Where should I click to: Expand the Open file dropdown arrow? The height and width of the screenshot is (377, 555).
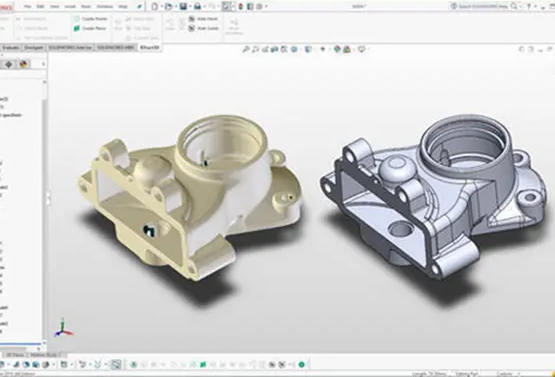176,6
